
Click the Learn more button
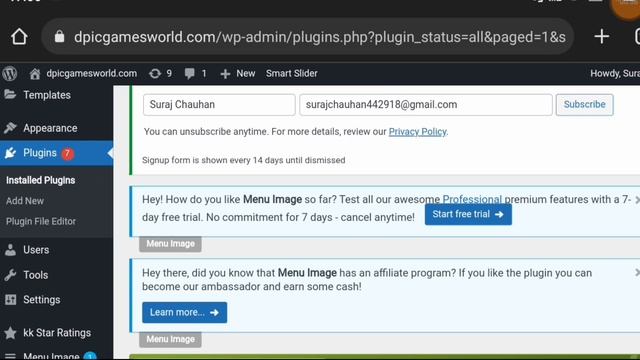(x=184, y=313)
